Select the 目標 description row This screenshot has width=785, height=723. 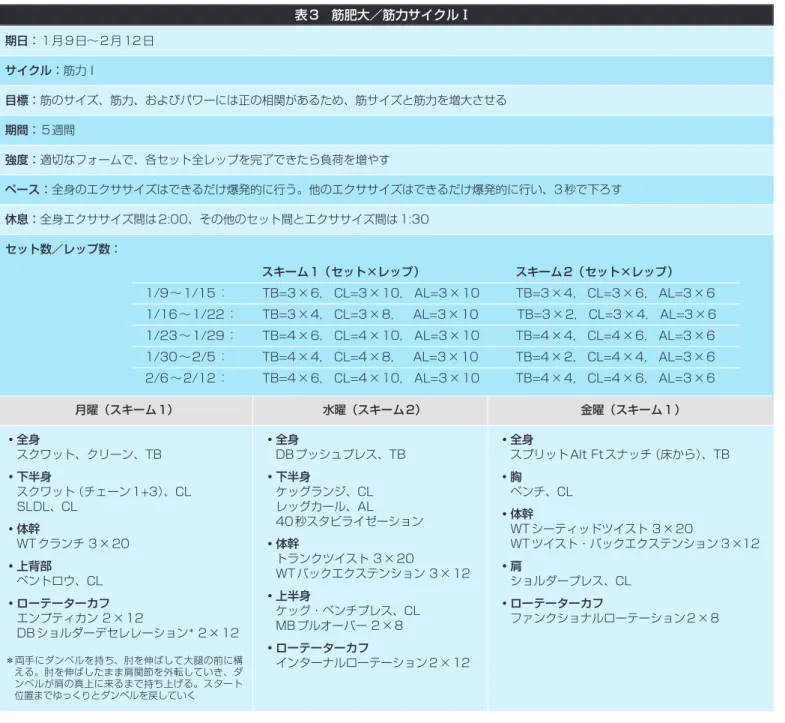pyautogui.click(x=386, y=100)
